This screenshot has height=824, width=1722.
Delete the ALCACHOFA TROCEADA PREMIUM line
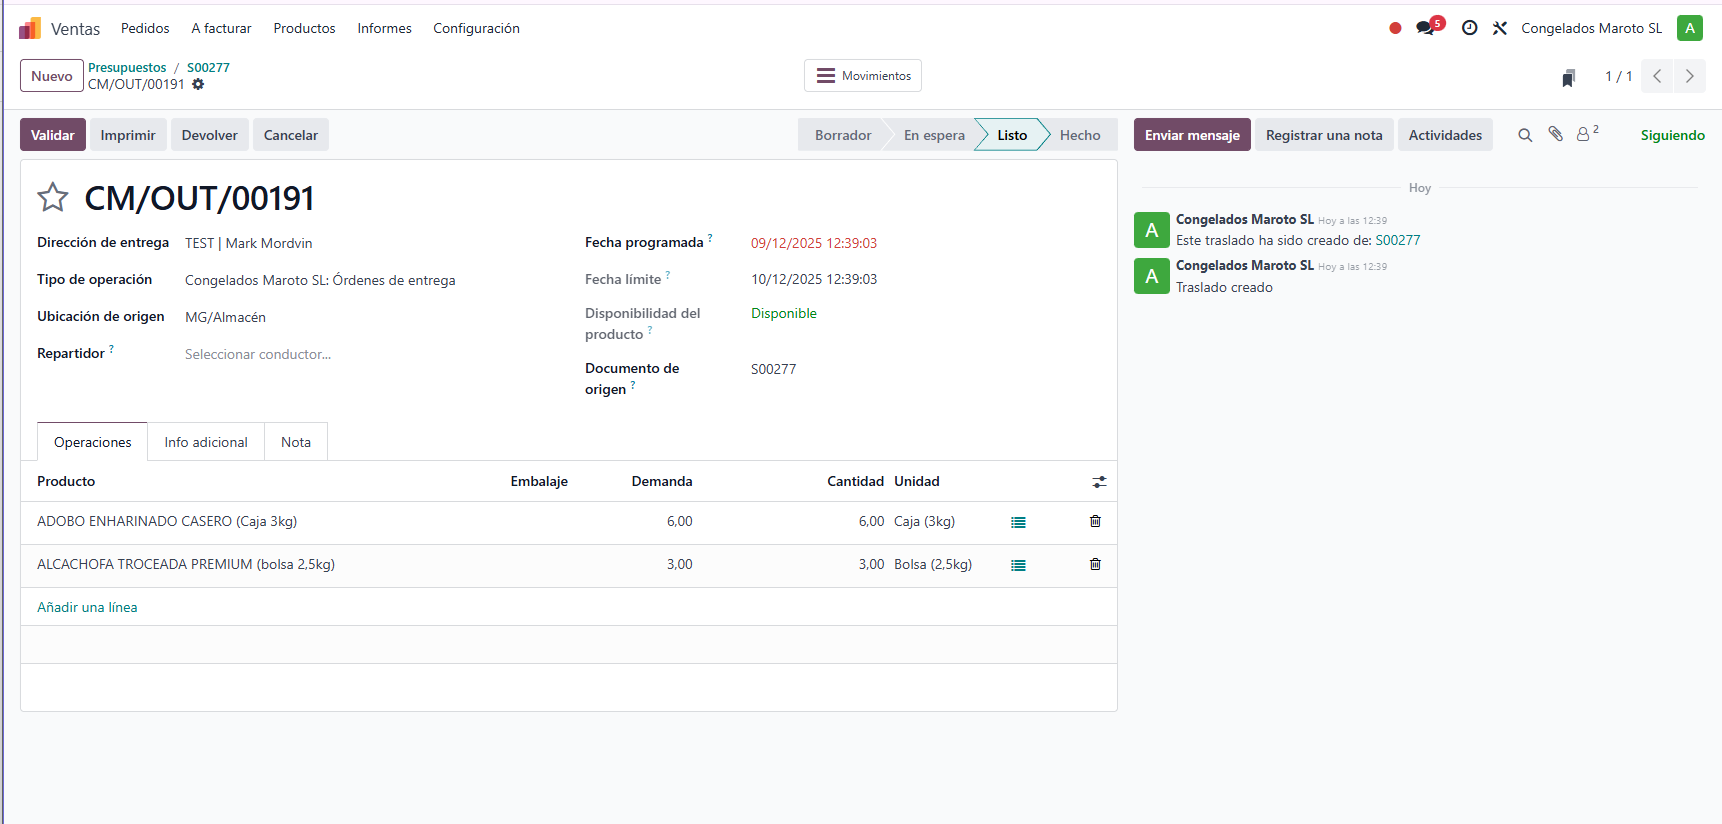tap(1095, 564)
